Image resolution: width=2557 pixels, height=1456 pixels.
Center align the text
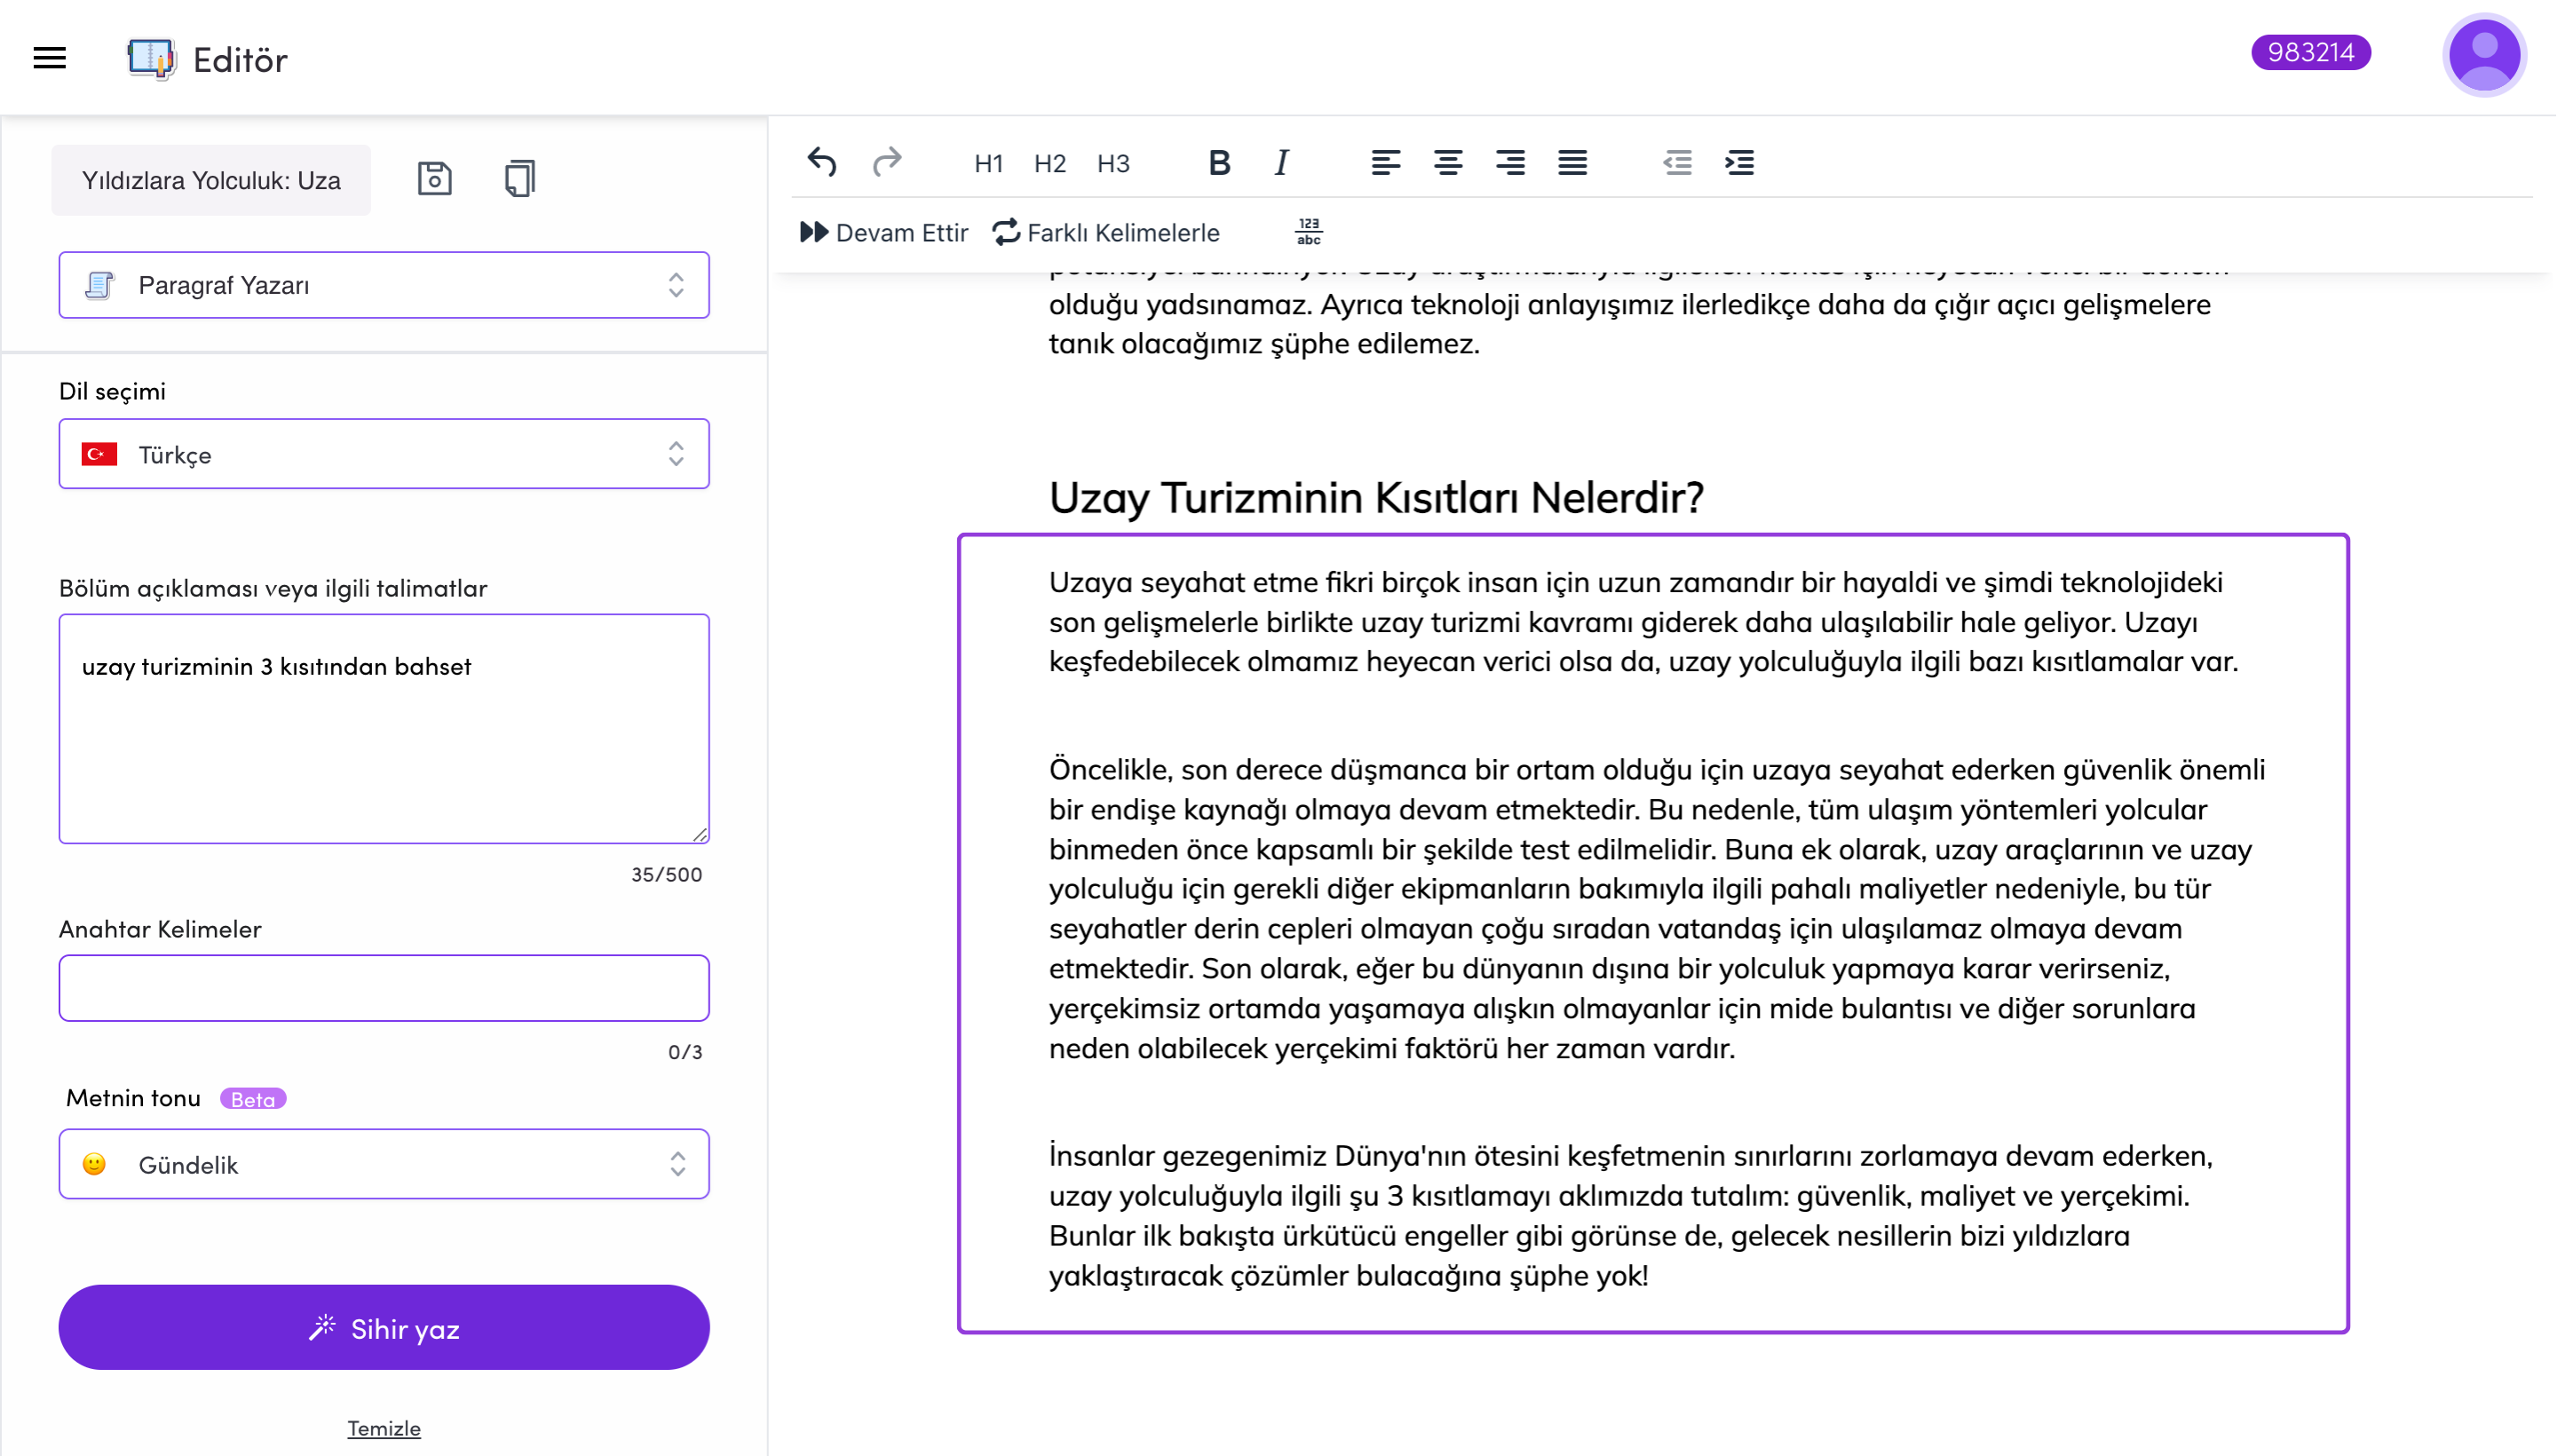[x=1448, y=163]
